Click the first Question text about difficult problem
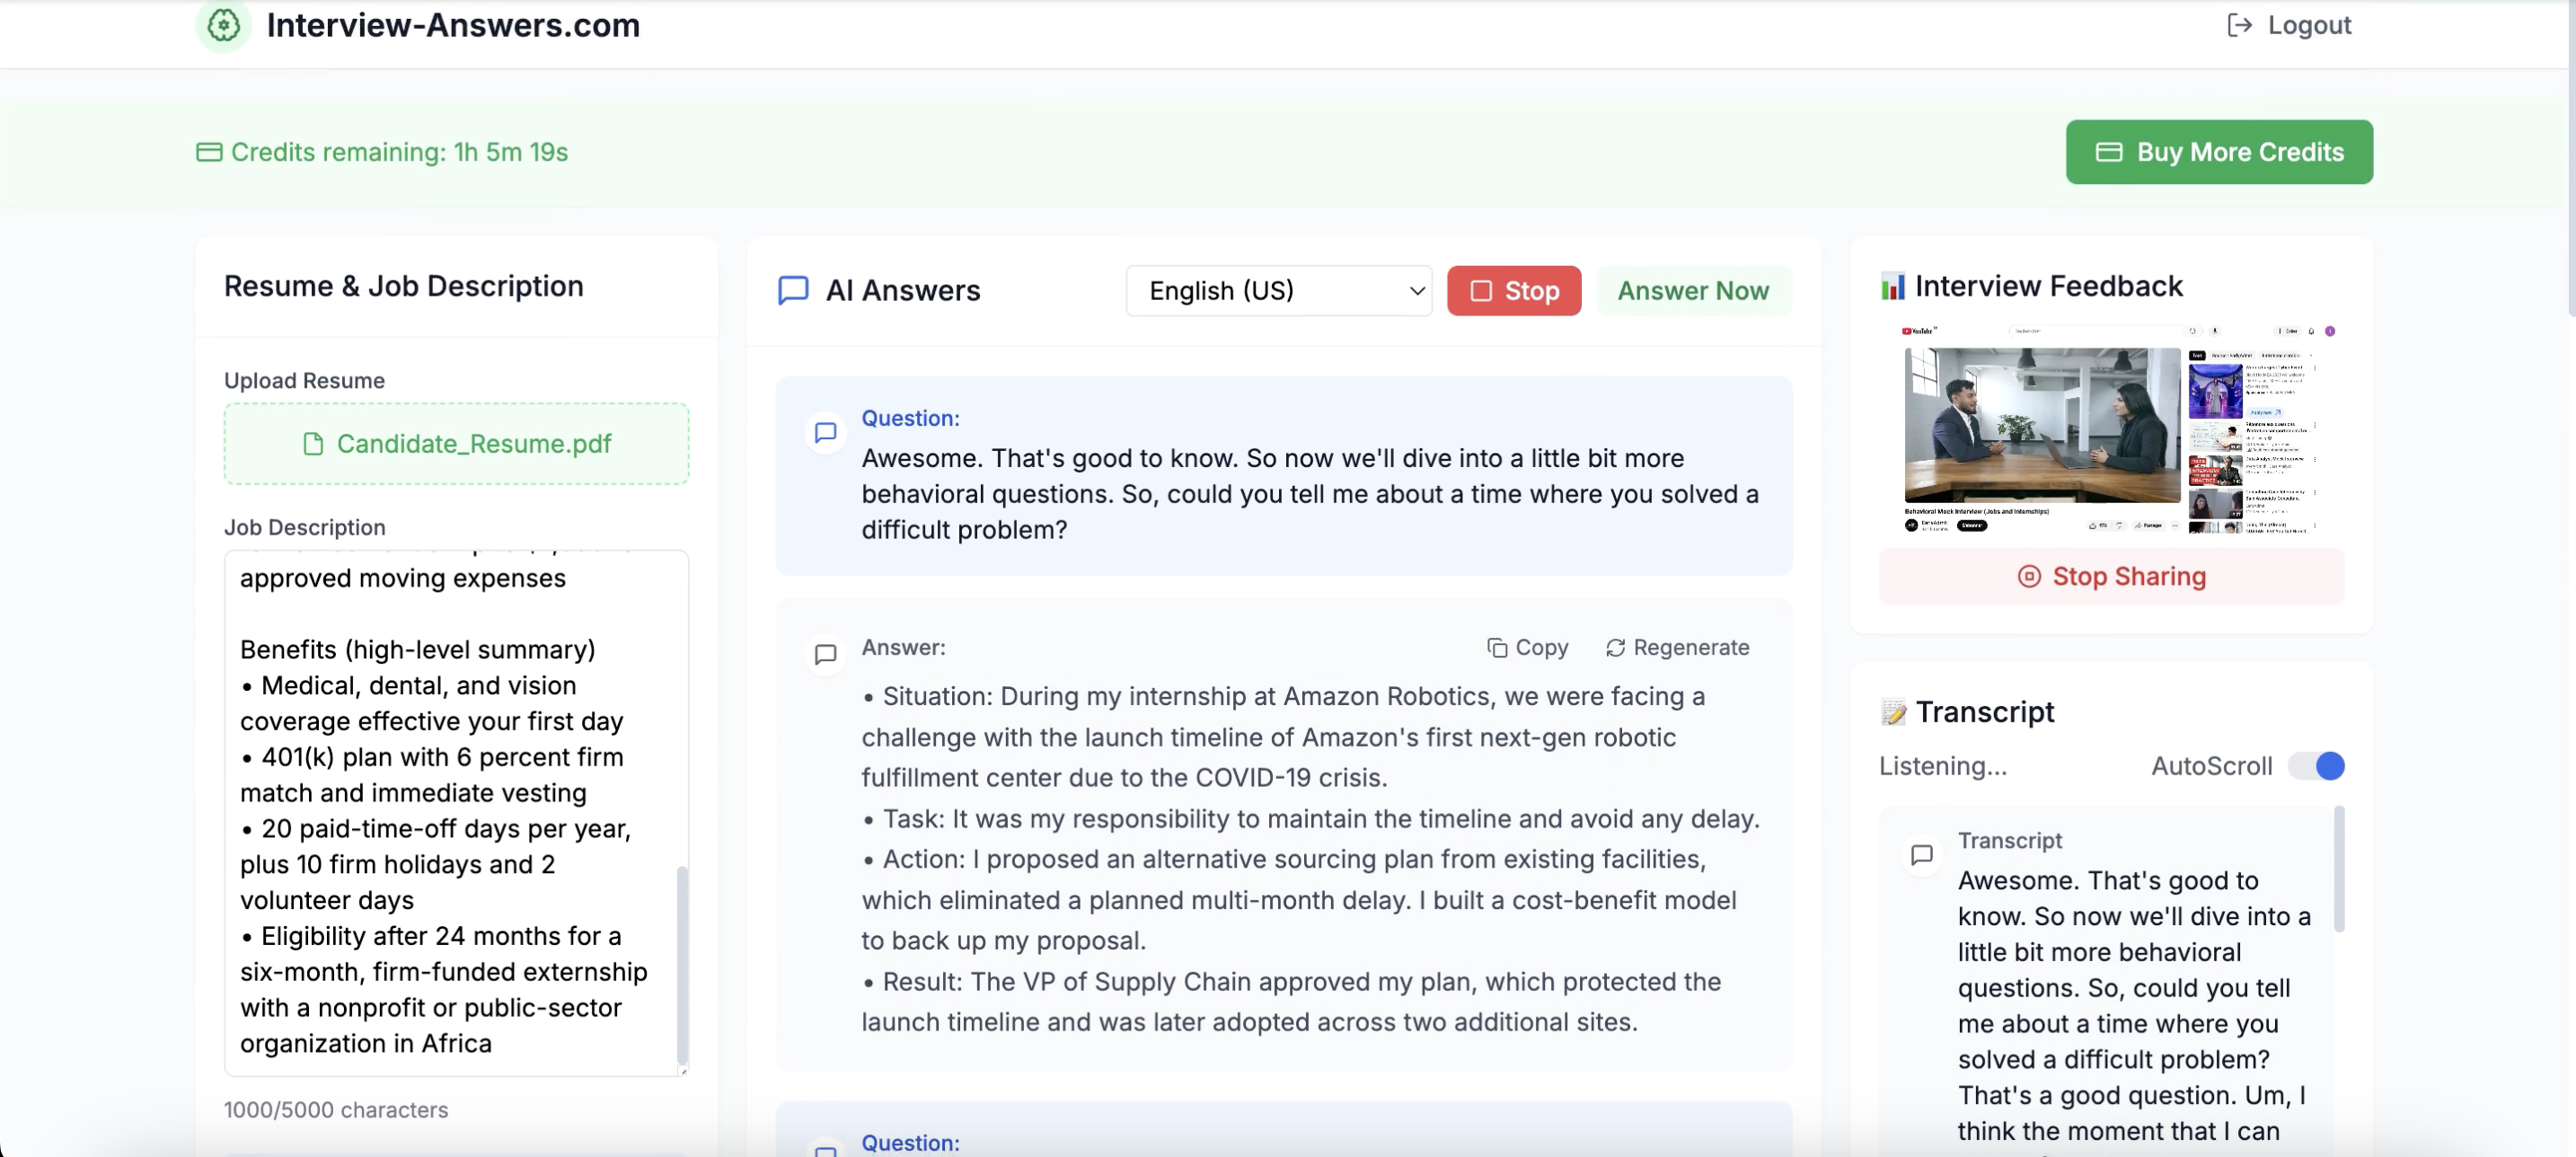Image resolution: width=2576 pixels, height=1157 pixels. 1310,494
